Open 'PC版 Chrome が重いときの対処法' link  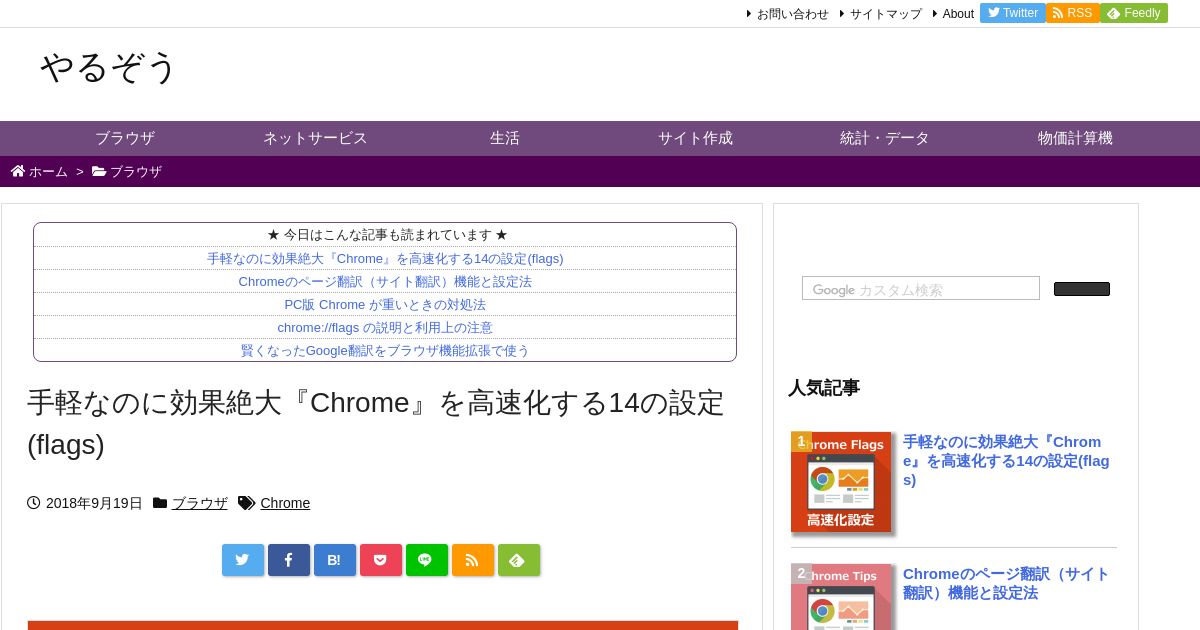coord(385,304)
